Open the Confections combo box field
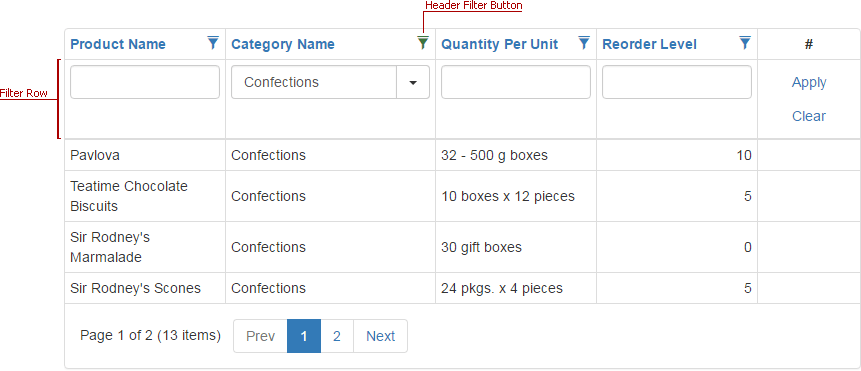 pyautogui.click(x=314, y=82)
